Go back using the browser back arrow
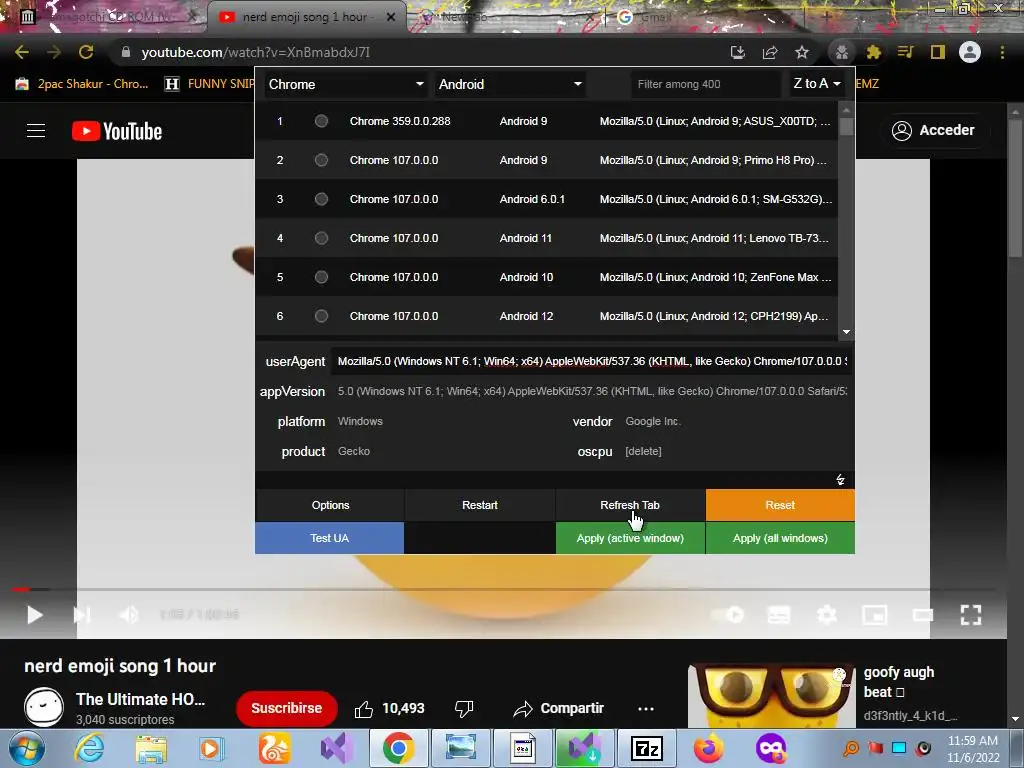The width and height of the screenshot is (1024, 768). pyautogui.click(x=22, y=52)
